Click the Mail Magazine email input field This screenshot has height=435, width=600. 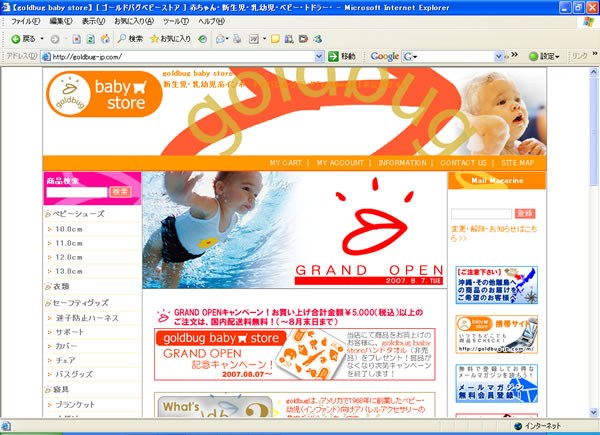click(x=481, y=213)
